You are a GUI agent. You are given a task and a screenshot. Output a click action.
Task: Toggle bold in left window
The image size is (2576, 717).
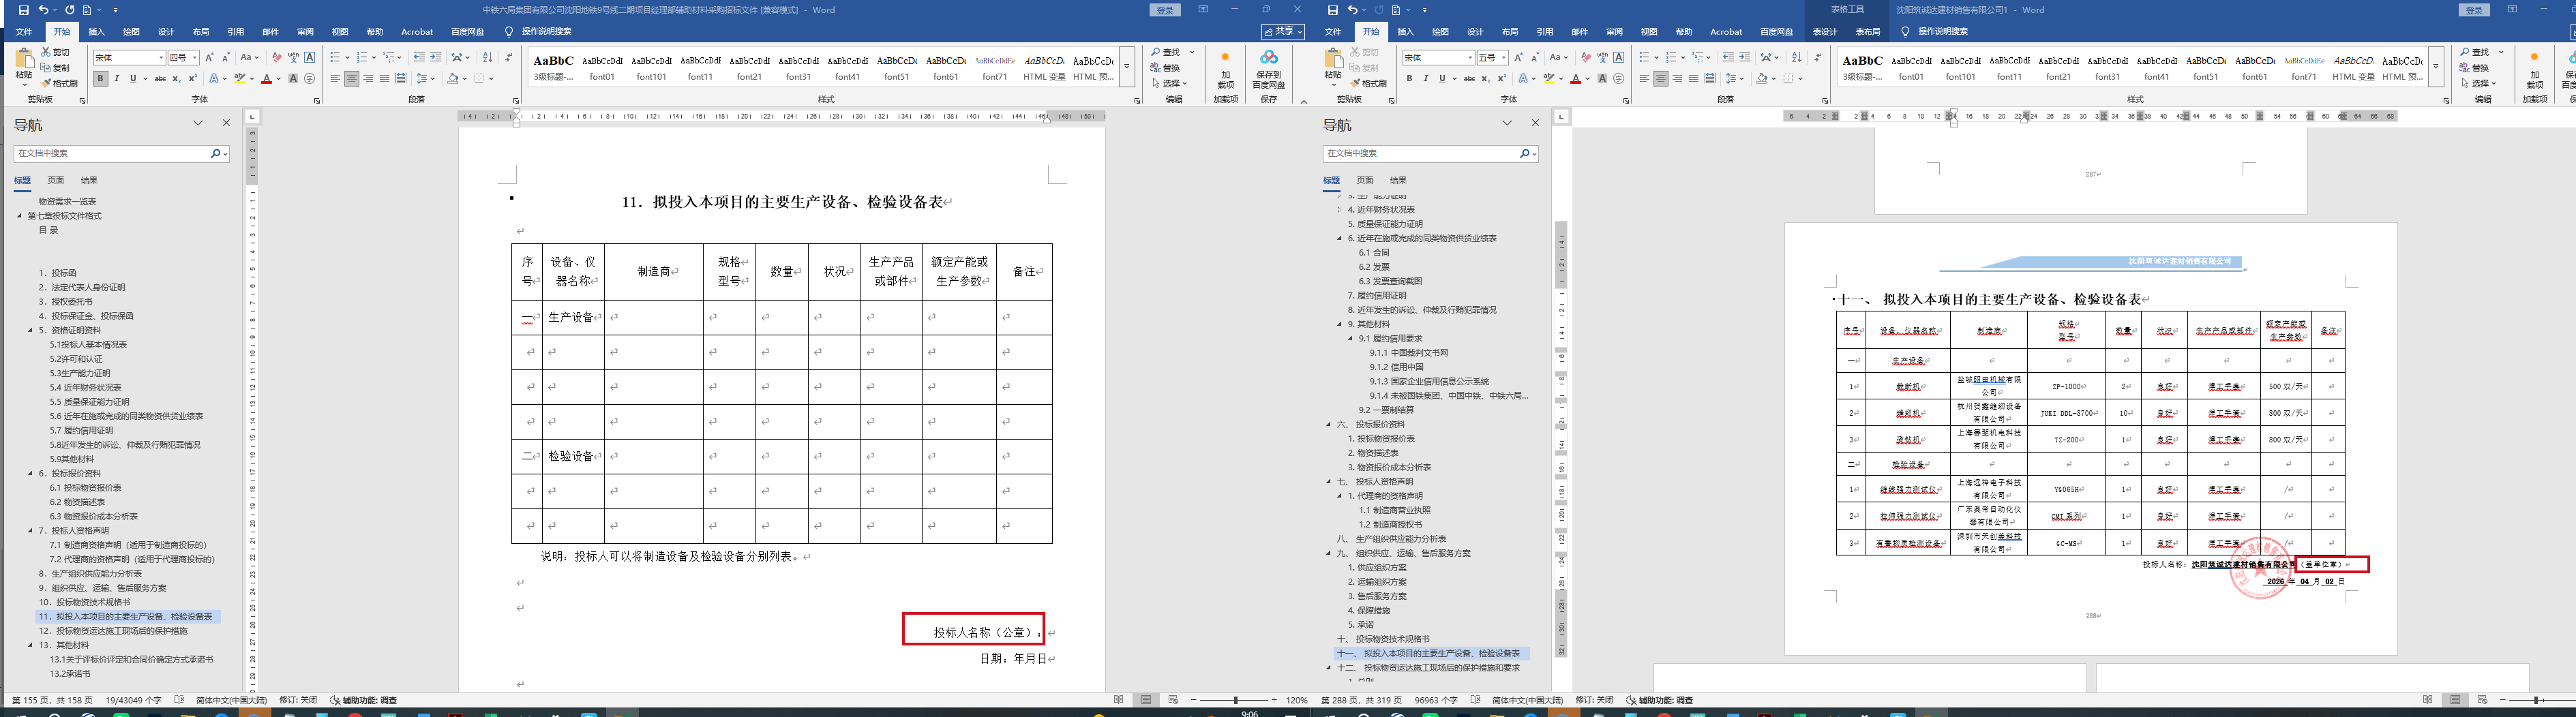(x=100, y=79)
